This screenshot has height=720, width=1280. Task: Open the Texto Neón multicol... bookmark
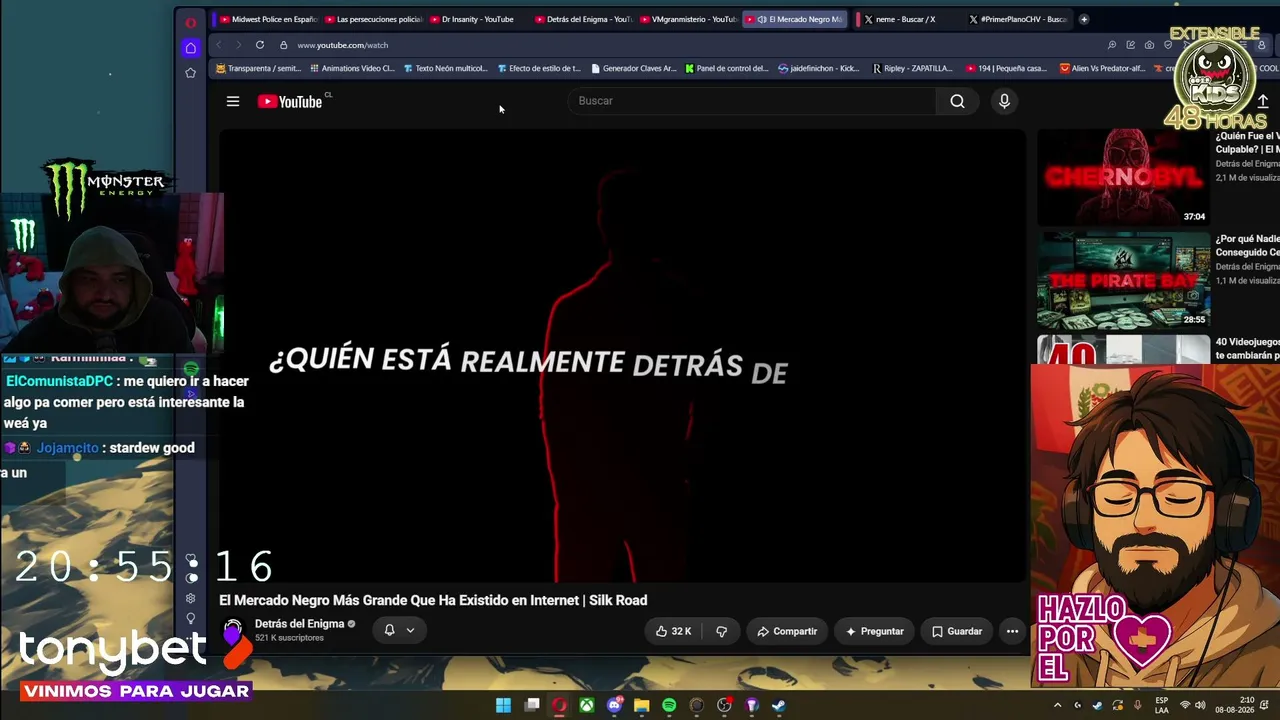pyautogui.click(x=446, y=69)
